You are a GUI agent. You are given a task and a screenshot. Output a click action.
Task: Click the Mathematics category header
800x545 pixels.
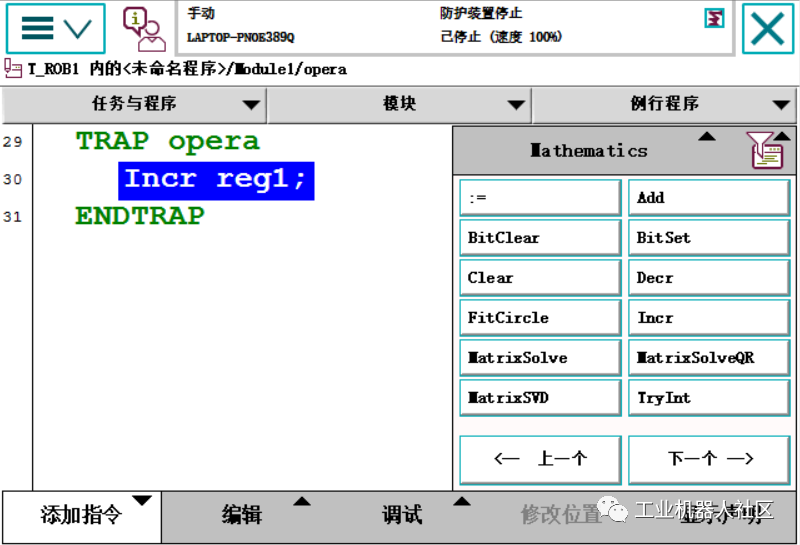(589, 151)
